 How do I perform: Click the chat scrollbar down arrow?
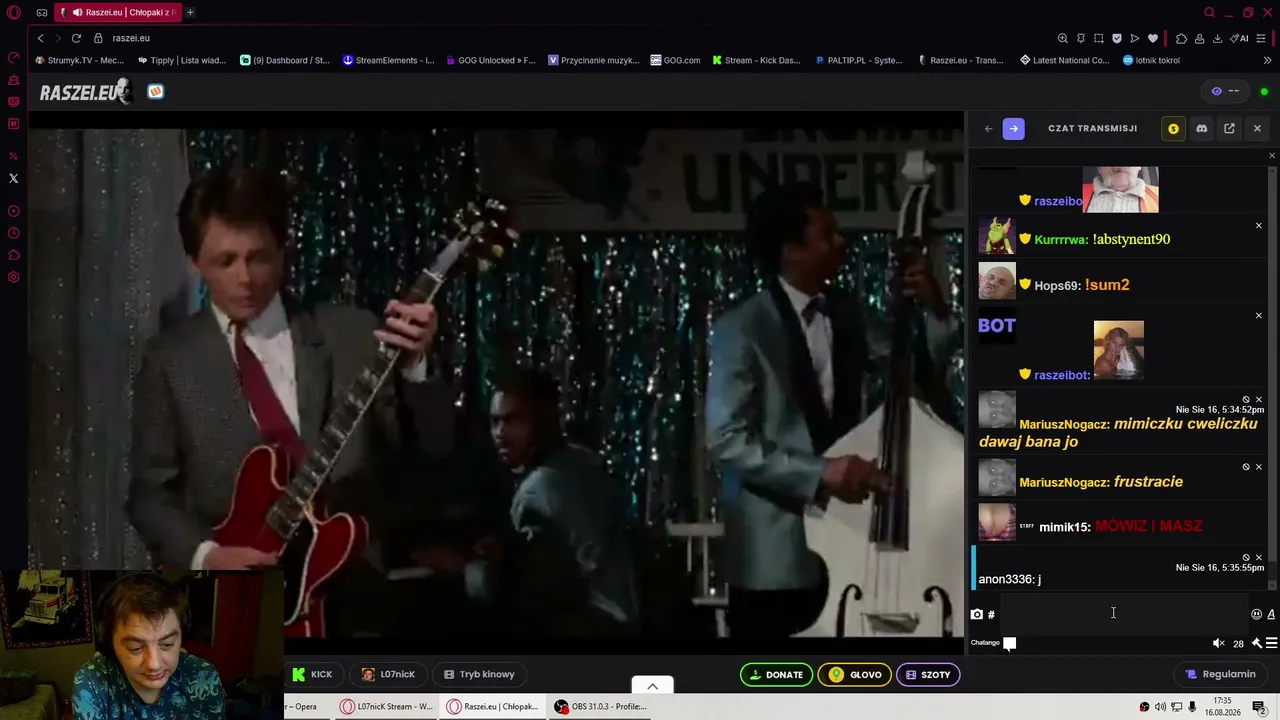[x=1272, y=586]
